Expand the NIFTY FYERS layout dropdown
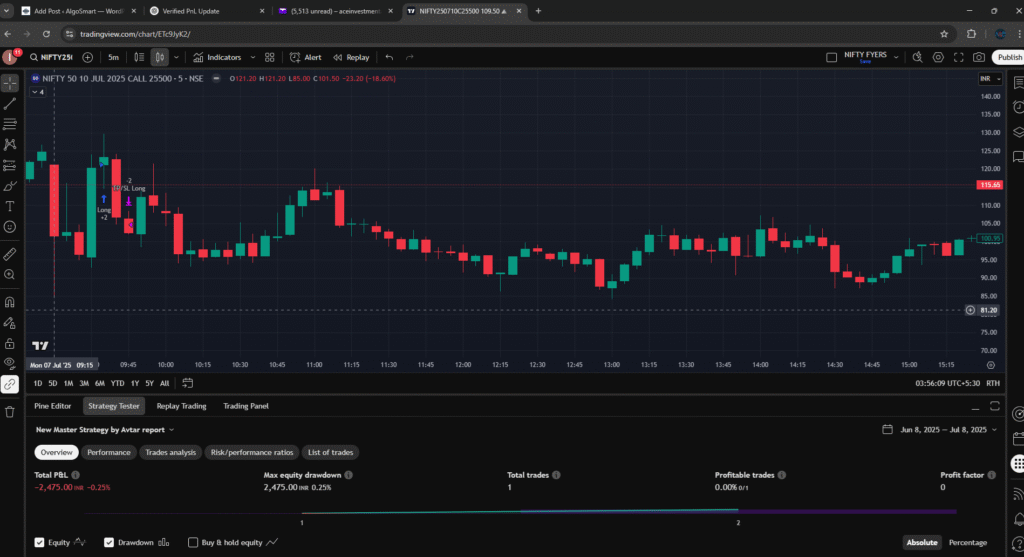The image size is (1024, 557). pyautogui.click(x=896, y=57)
